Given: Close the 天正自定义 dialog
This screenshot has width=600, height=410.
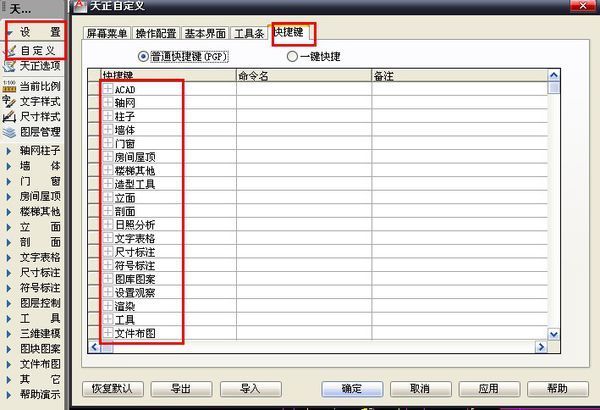Looking at the screenshot, I should [583, 5].
